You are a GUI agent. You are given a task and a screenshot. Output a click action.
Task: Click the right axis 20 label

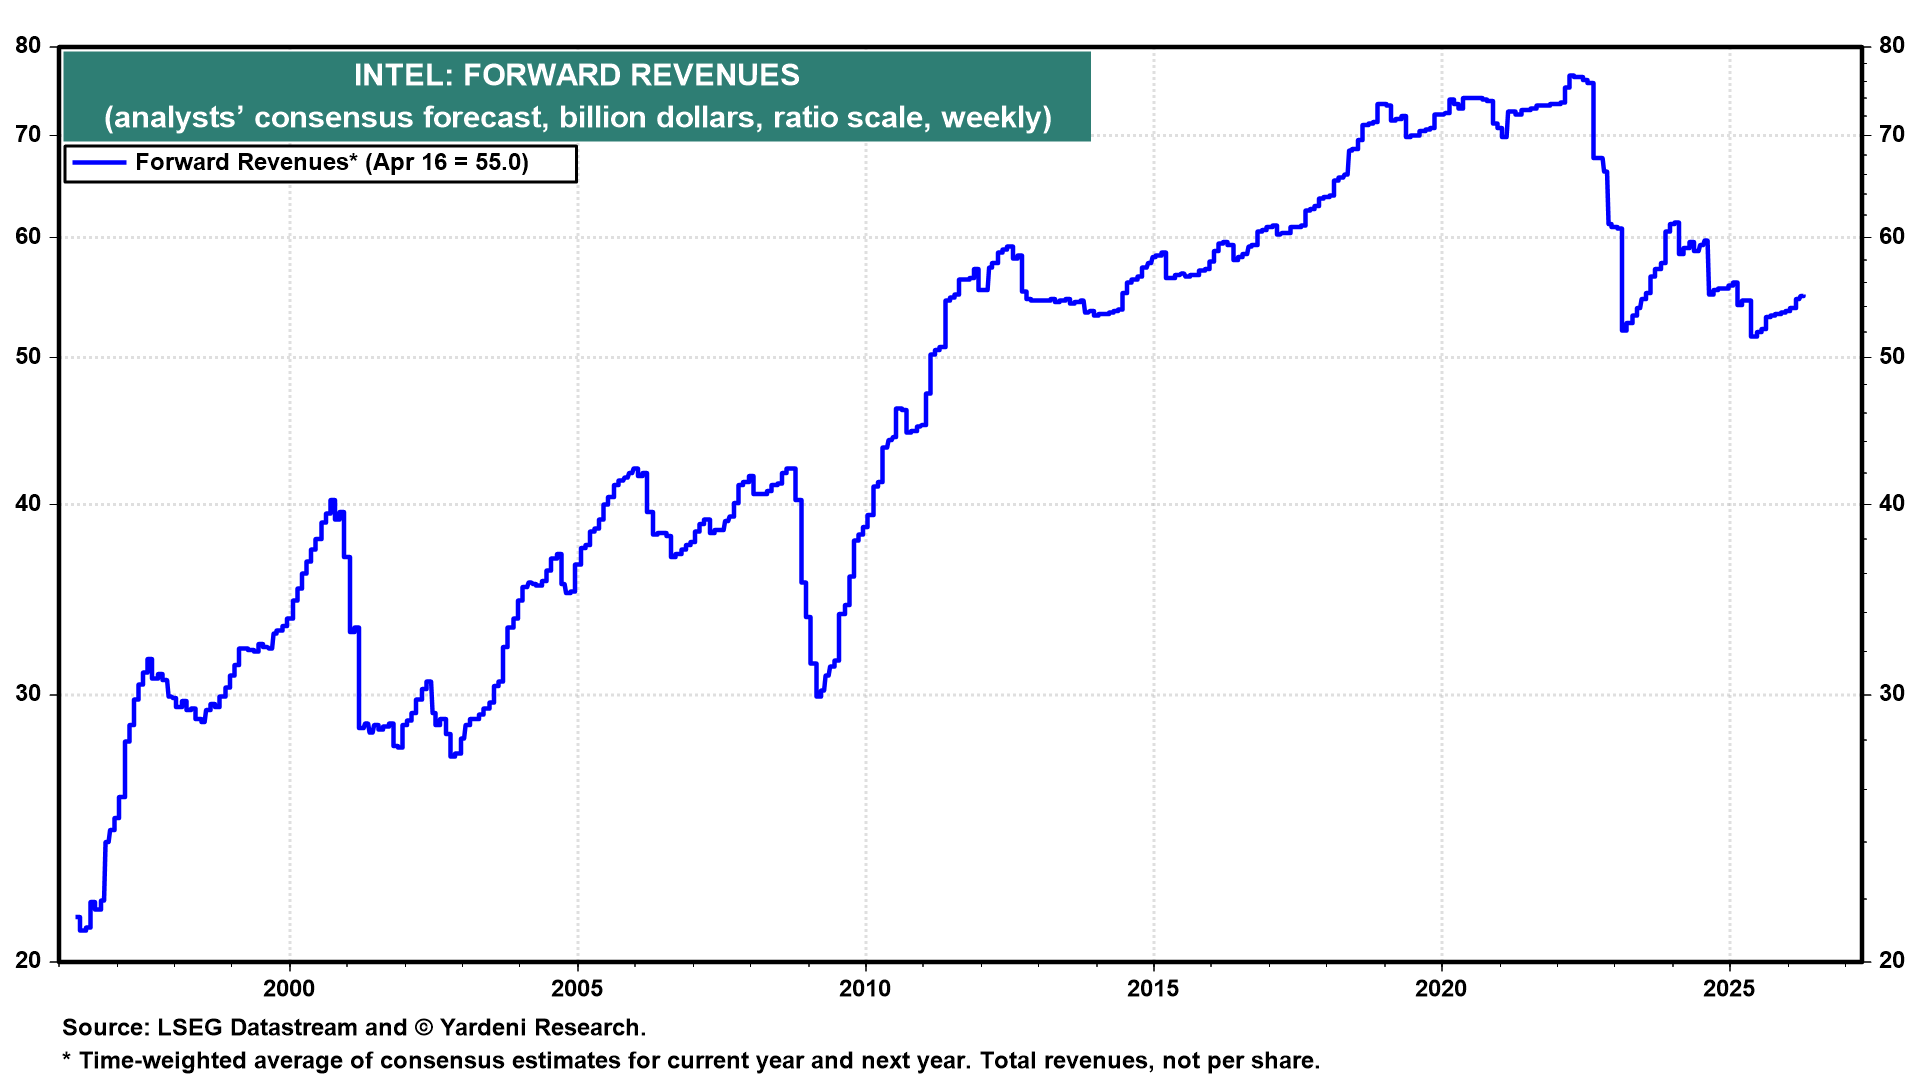tap(1891, 961)
